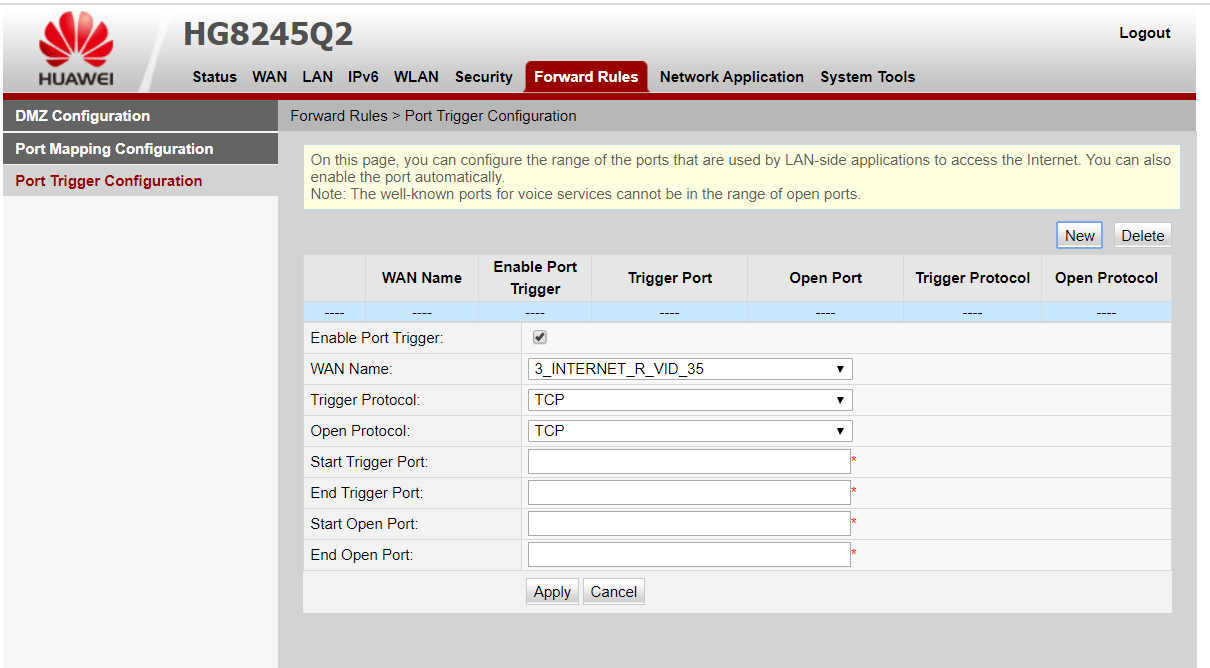Click the breadcrumb Forward Rules > Port Trigger Configuration
The width and height of the screenshot is (1210, 668).
pos(433,116)
